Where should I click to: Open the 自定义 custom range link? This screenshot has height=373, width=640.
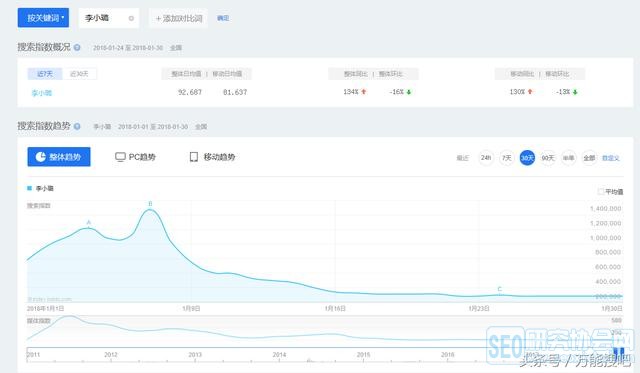(x=611, y=158)
